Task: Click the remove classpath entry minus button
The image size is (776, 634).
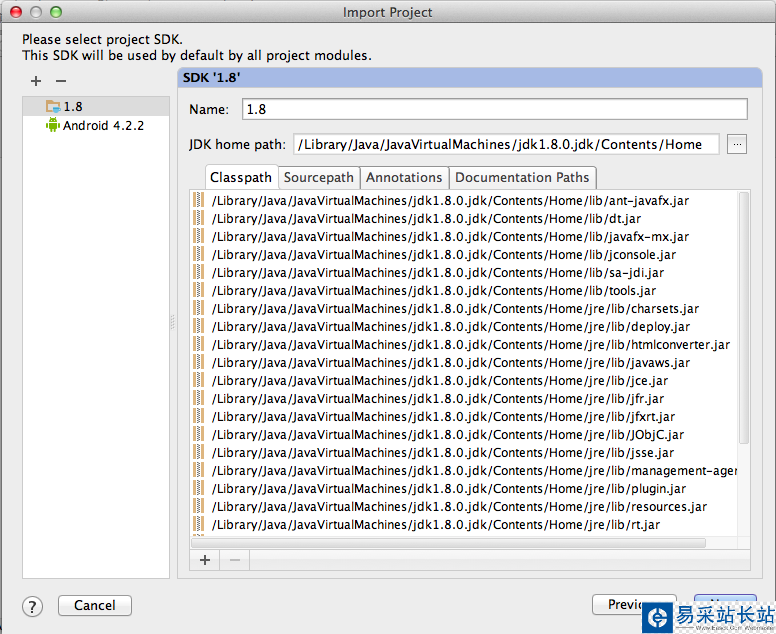Action: [x=235, y=560]
